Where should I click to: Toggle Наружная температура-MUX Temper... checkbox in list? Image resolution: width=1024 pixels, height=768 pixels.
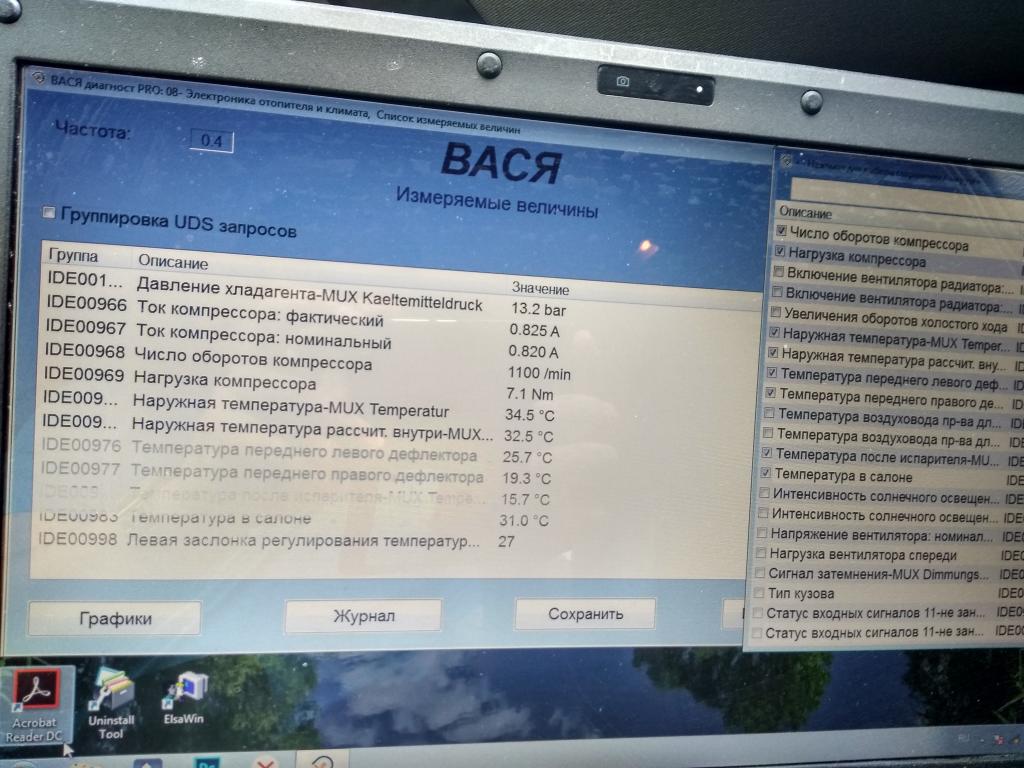click(x=775, y=332)
